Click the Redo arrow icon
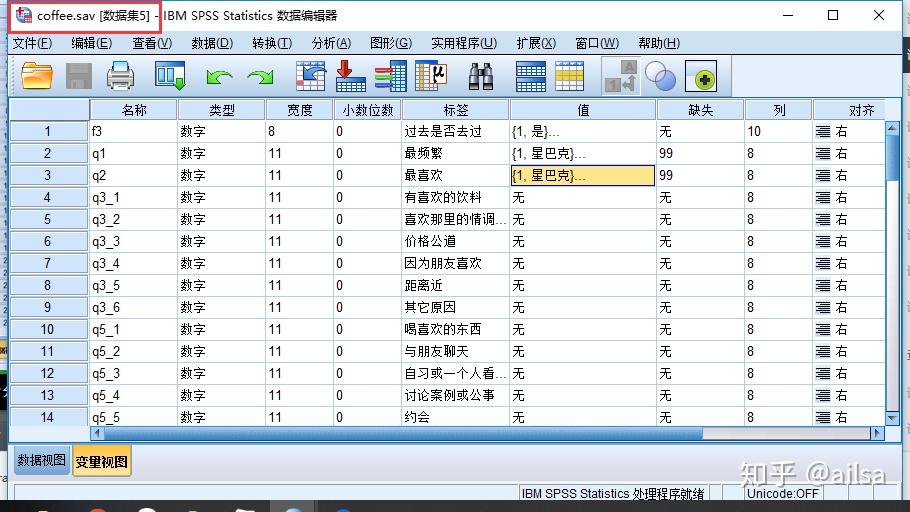The height and width of the screenshot is (512, 910). point(261,76)
